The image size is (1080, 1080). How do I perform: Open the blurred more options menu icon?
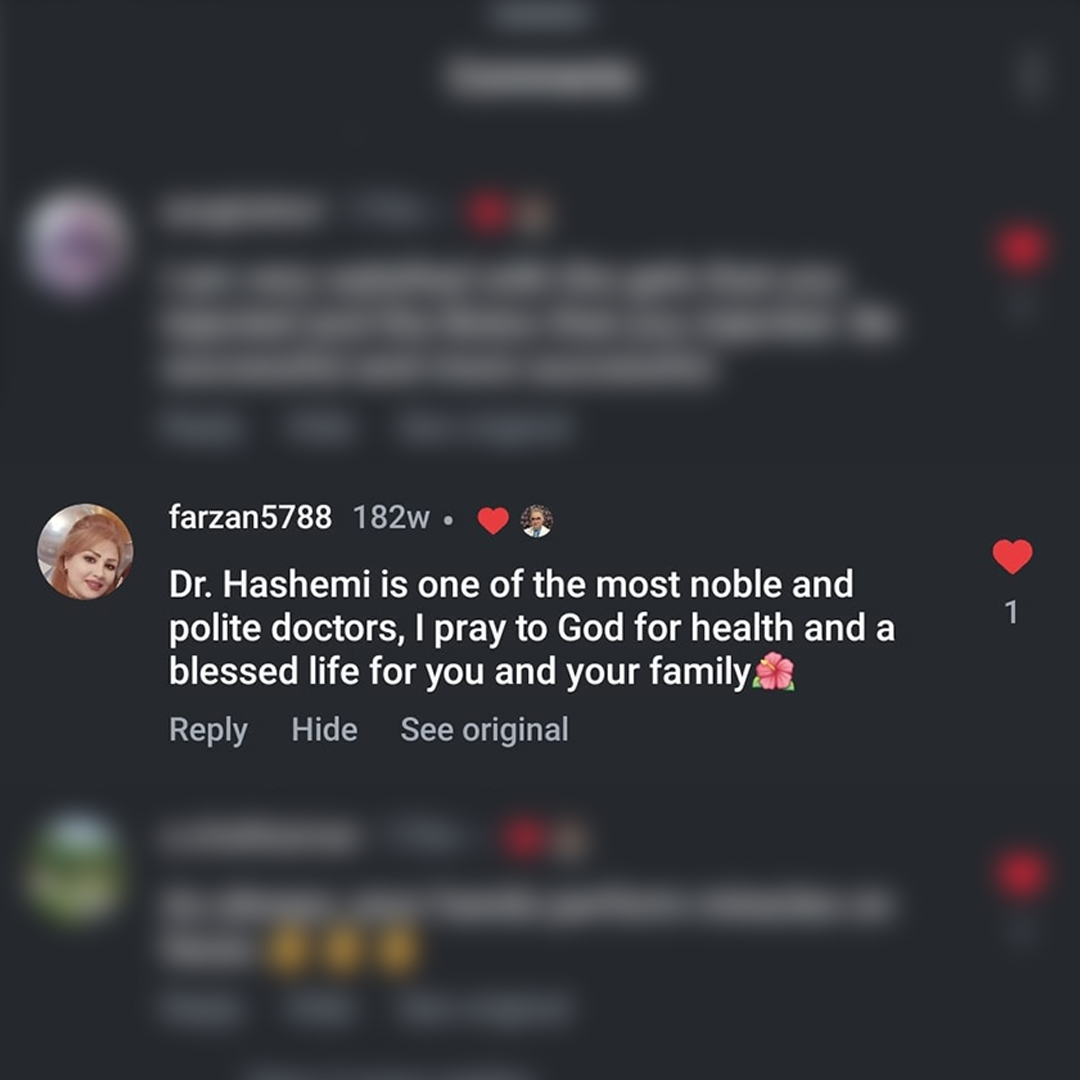point(1034,74)
